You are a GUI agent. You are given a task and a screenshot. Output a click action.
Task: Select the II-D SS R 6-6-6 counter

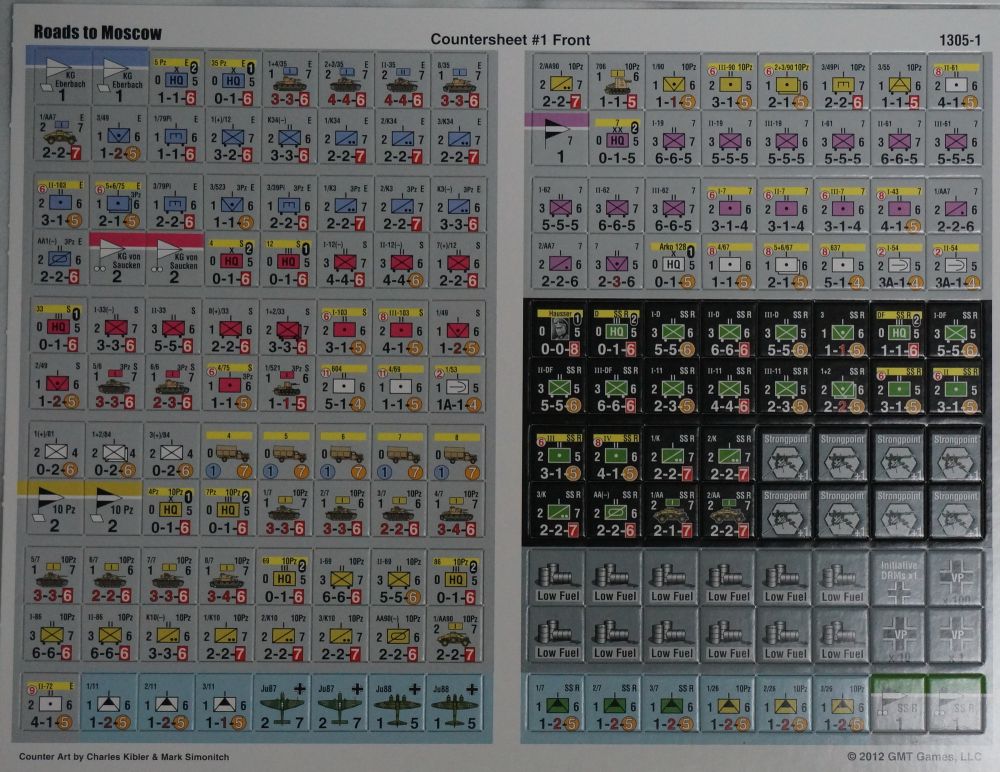tap(730, 330)
